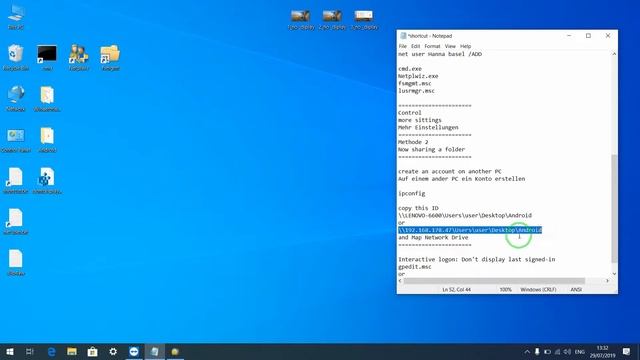Click the 'ANSI' encoding status entry
Viewport: 640px width, 360px height.
(x=576, y=289)
